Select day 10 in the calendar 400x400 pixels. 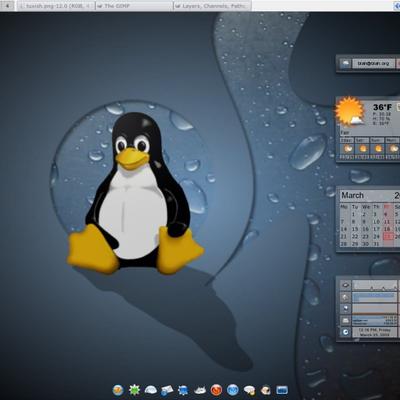(376, 222)
